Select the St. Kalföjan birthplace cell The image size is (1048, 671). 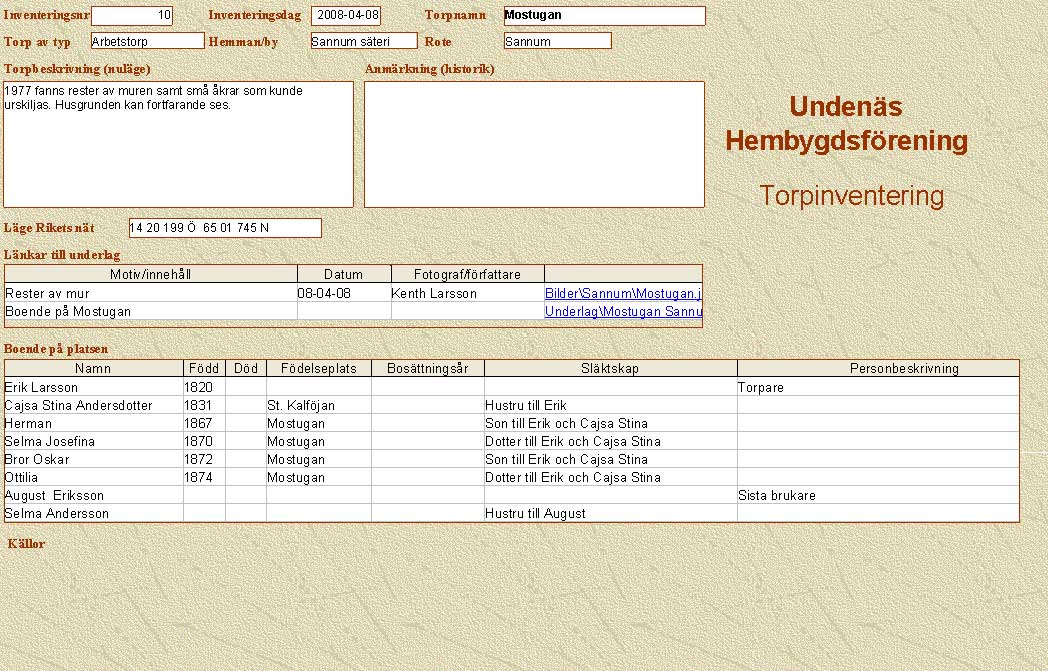tap(318, 405)
